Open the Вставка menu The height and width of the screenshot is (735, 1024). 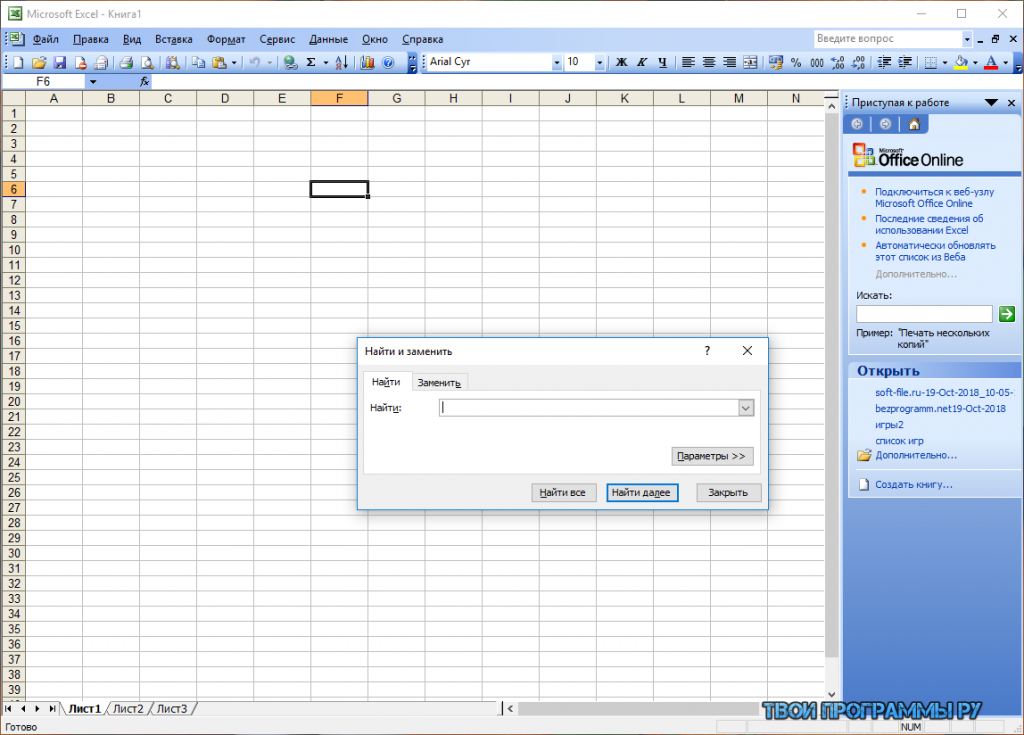click(x=174, y=39)
